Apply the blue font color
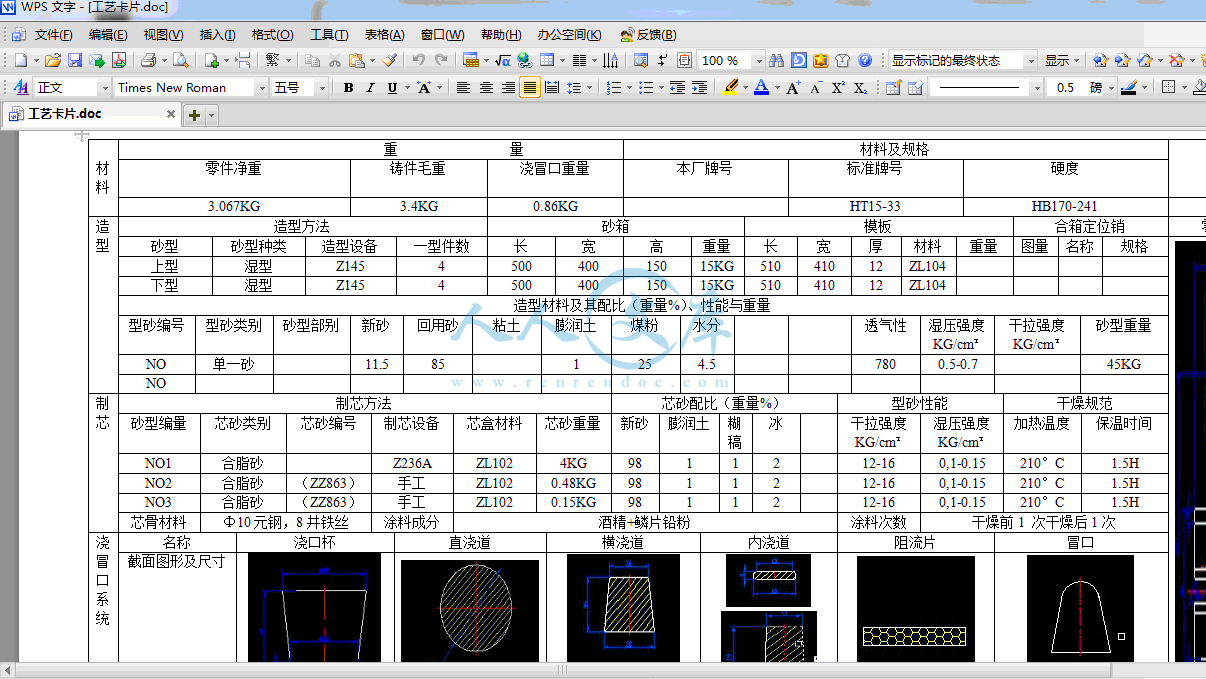Viewport: 1206px width, 679px height. point(761,87)
